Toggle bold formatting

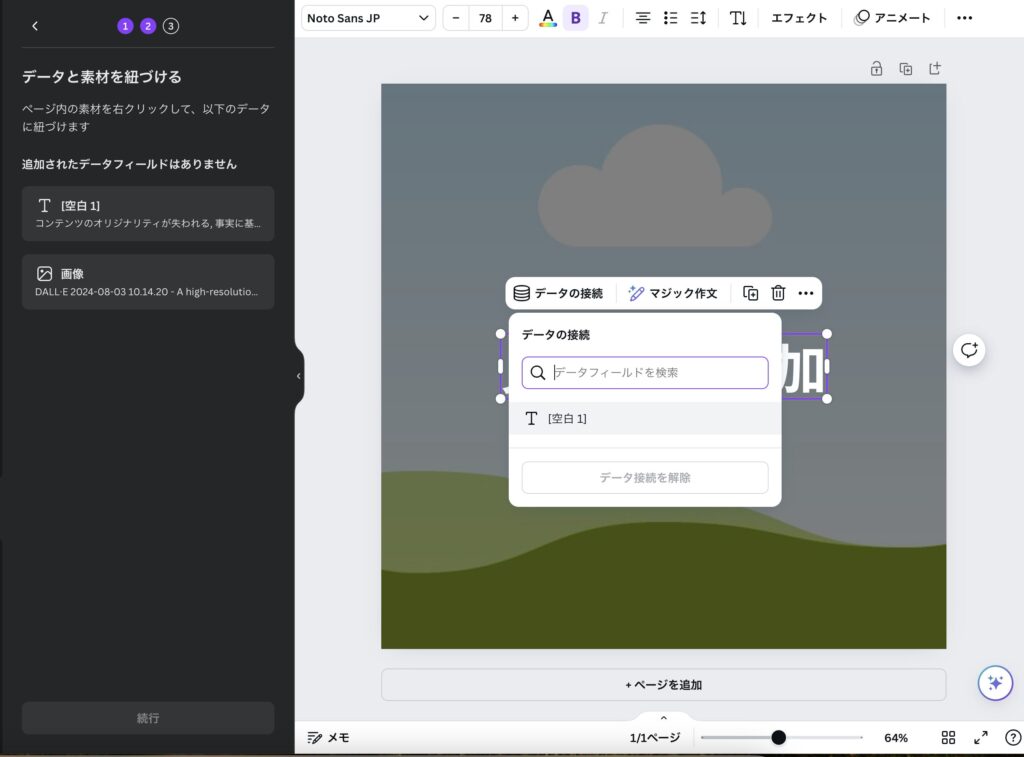(575, 18)
